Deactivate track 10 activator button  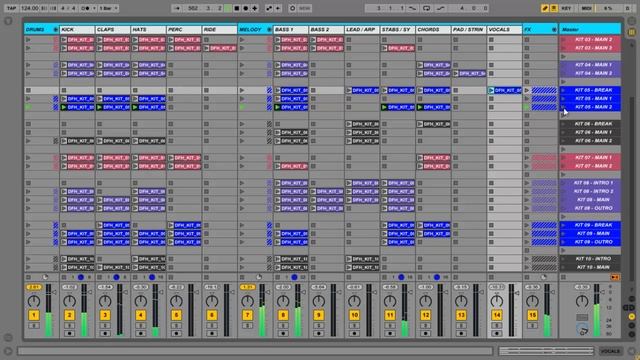tap(354, 315)
